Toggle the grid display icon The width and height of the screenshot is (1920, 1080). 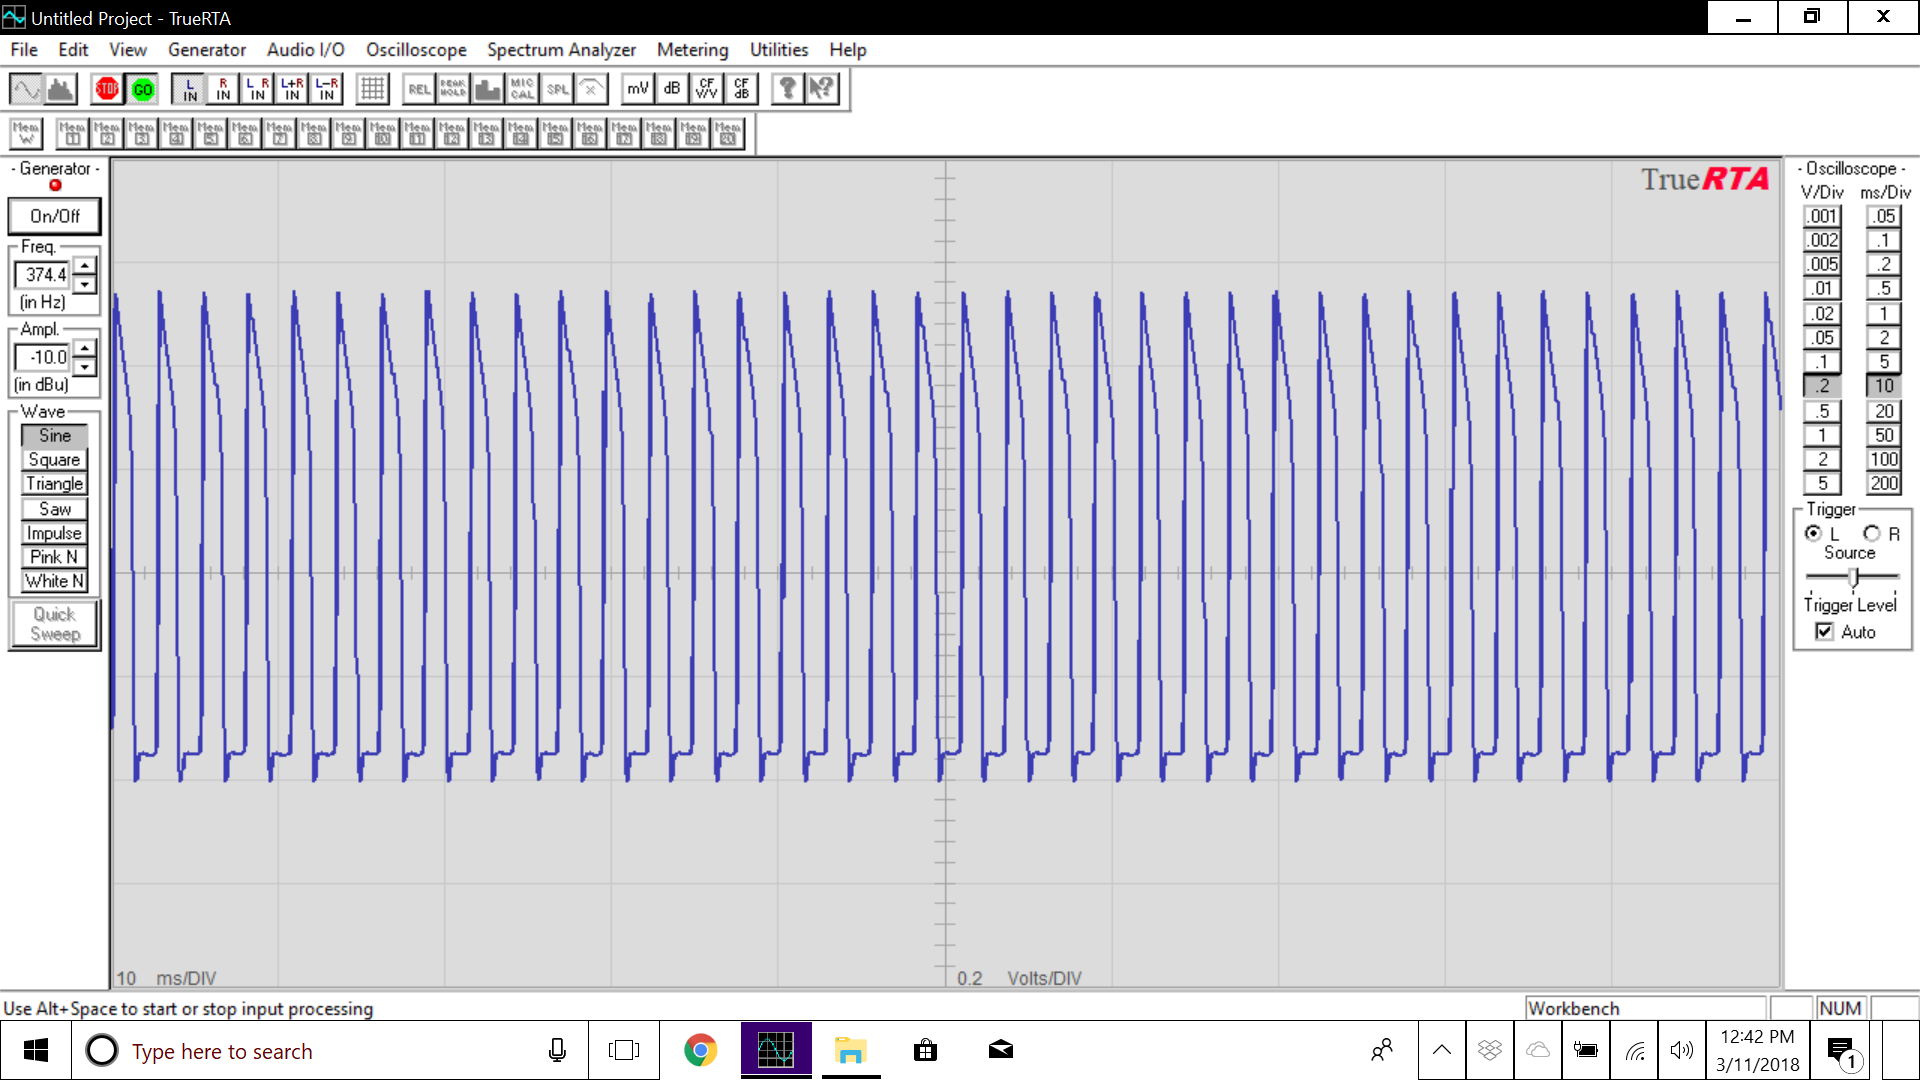point(372,90)
